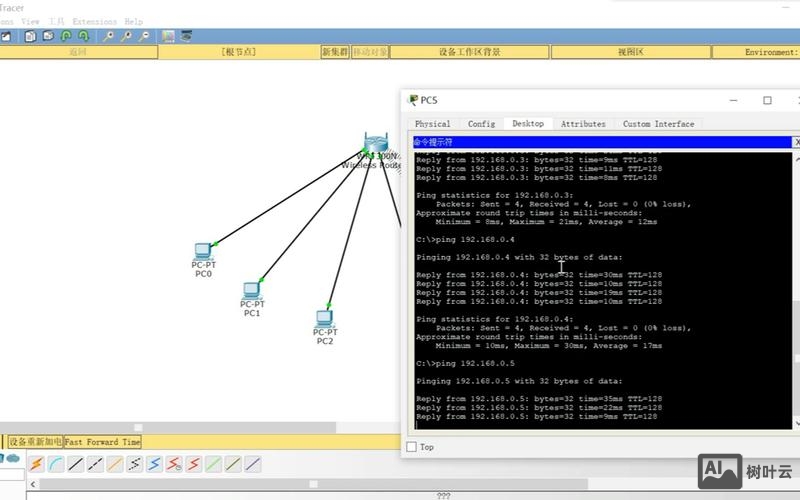800x500 pixels.
Task: Pick the copper straight-through cable
Action: 76,464
